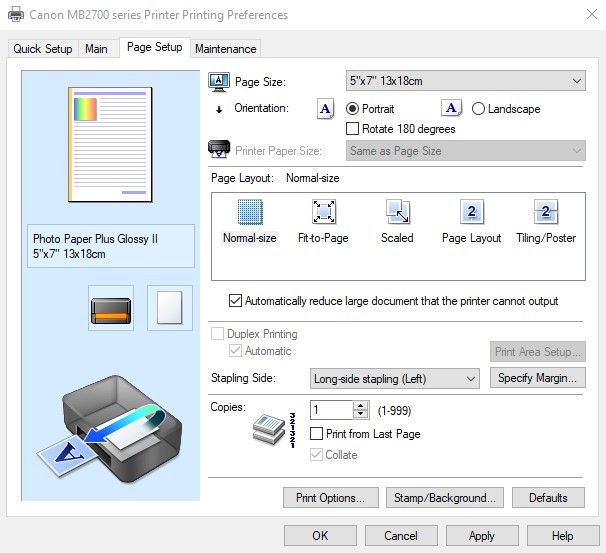Image resolution: width=606 pixels, height=553 pixels.
Task: Toggle Print from Last Page checkbox
Action: click(x=317, y=434)
